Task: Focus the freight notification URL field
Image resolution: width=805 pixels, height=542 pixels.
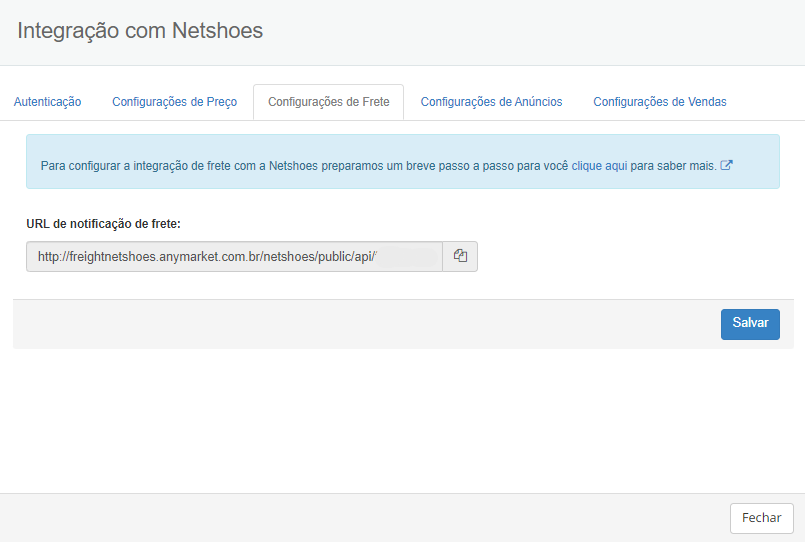Action: 235,256
